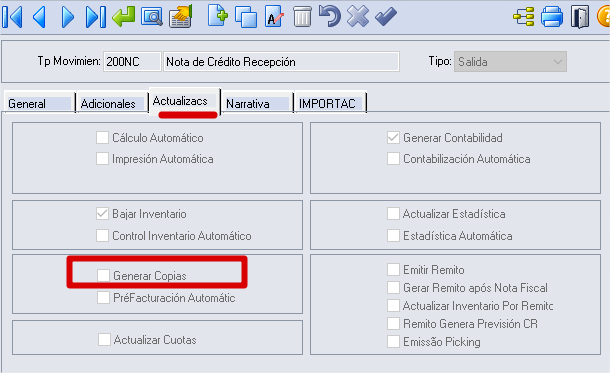This screenshot has height=373, width=610.
Task: Enable Actualizar Cuotas checkbox
Action: 104,340
